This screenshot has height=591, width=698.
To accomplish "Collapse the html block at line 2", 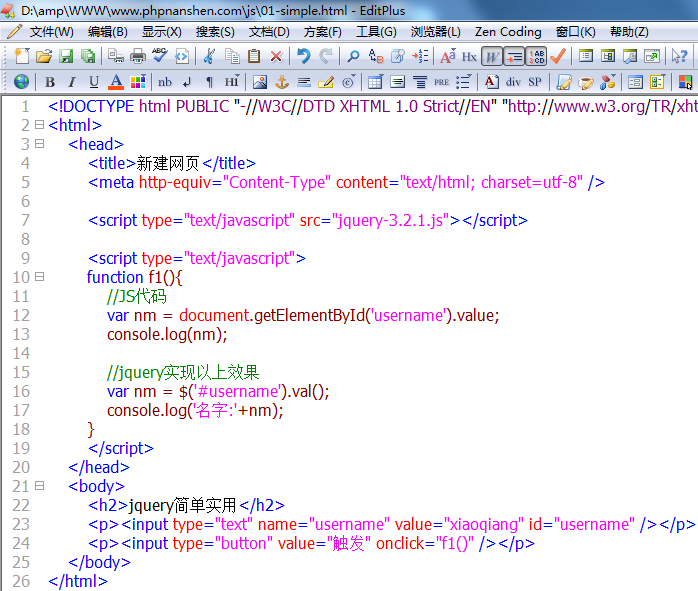I will pyautogui.click(x=40, y=125).
